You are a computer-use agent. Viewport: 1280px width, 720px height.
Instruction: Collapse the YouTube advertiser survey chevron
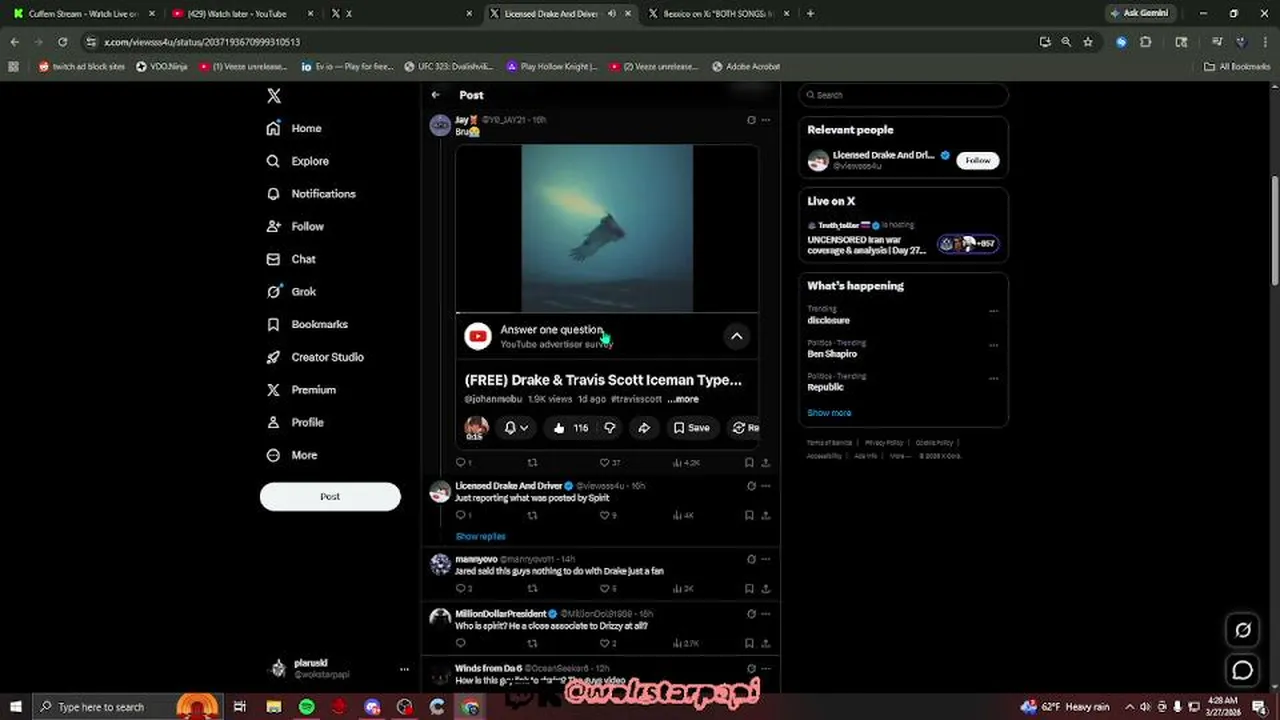736,336
